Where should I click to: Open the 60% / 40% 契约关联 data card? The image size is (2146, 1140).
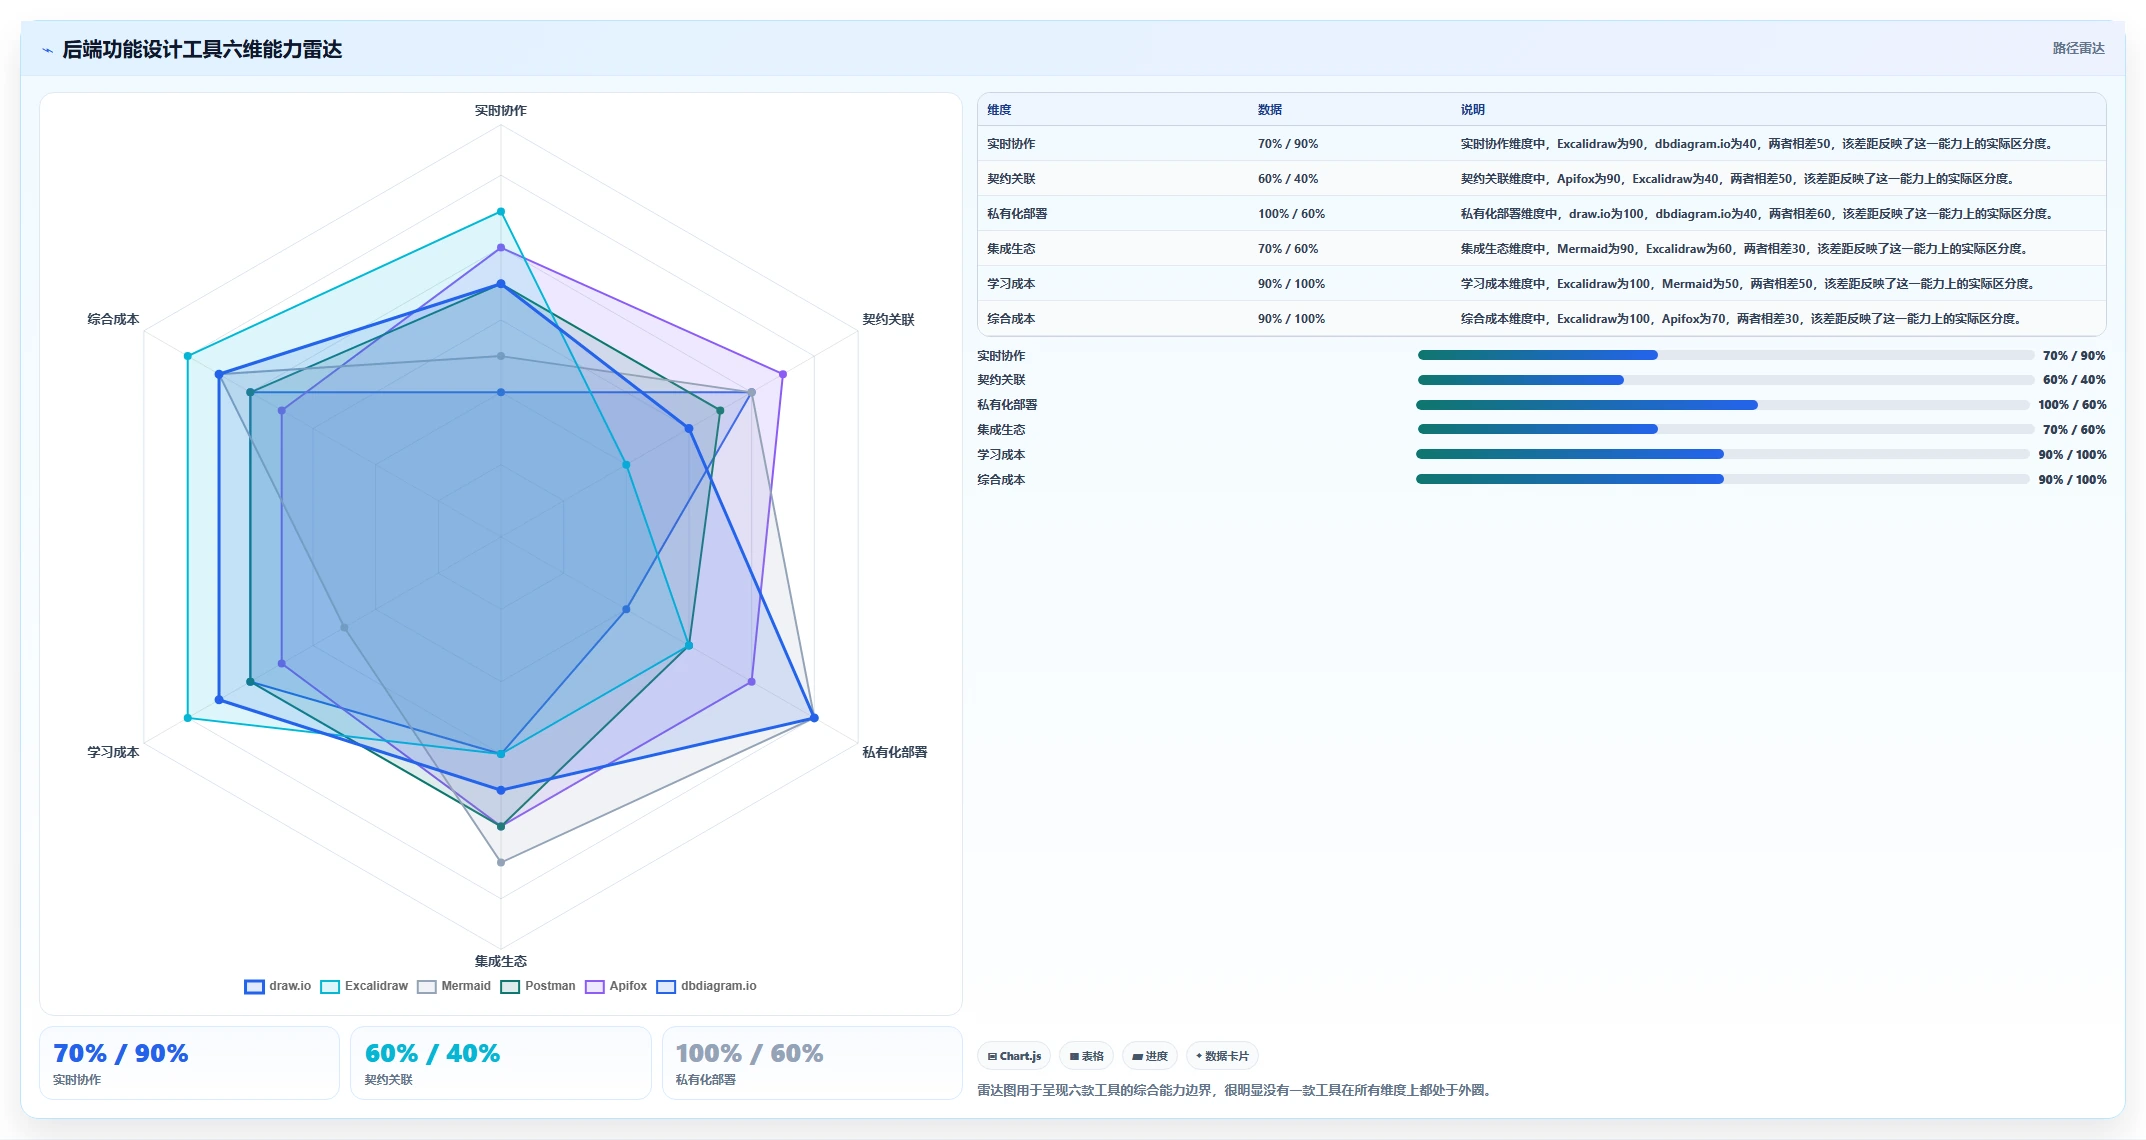501,1063
